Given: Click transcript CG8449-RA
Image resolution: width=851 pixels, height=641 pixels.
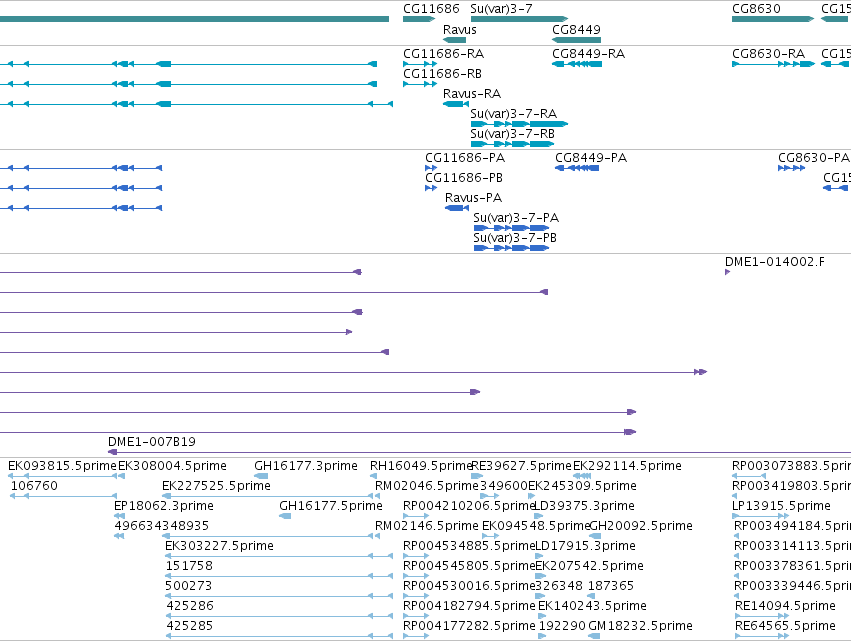Looking at the screenshot, I should tap(577, 64).
